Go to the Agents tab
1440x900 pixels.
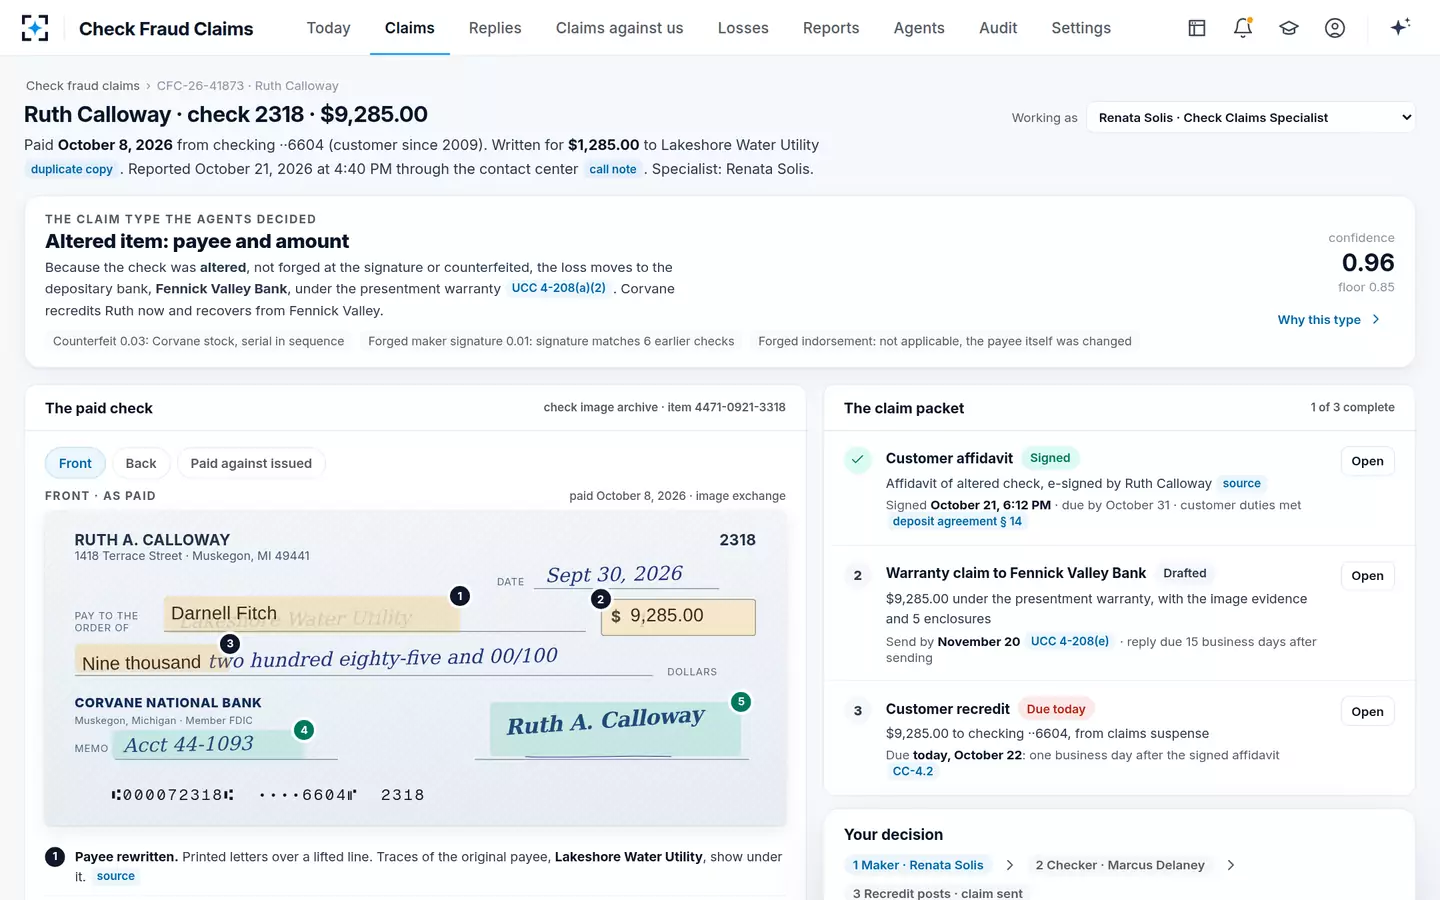919,28
